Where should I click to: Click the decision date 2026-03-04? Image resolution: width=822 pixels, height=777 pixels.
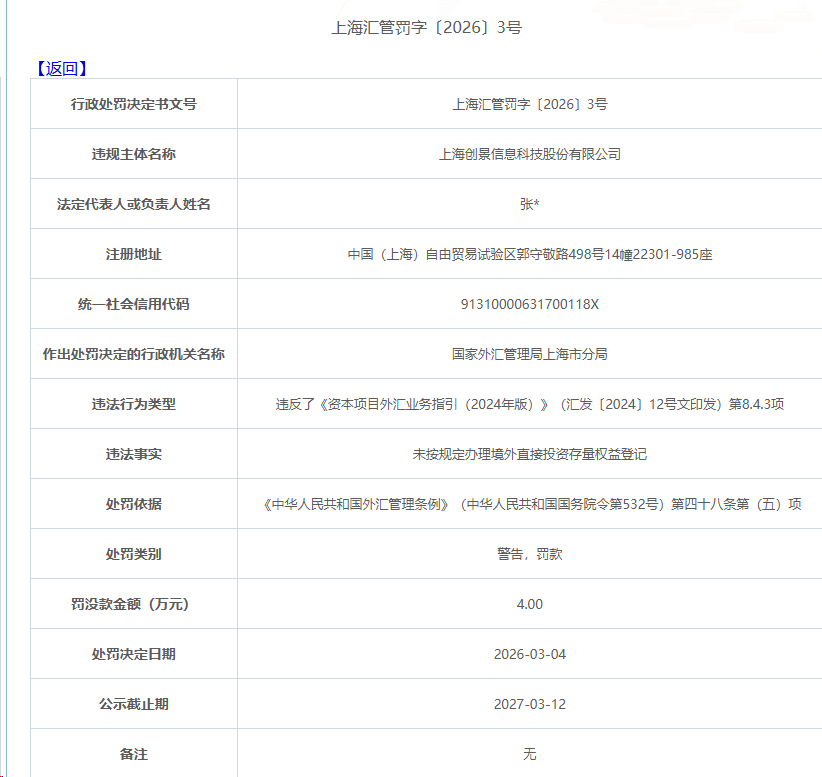coord(529,654)
